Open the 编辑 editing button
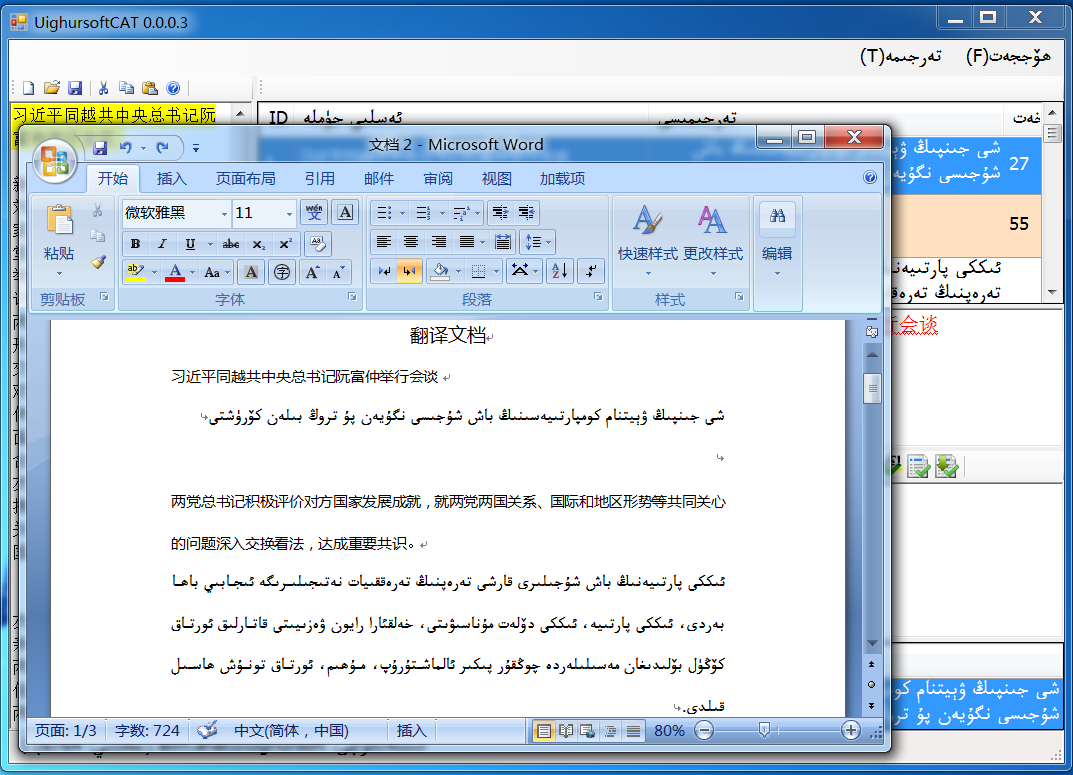The height and width of the screenshot is (775, 1073). 777,239
